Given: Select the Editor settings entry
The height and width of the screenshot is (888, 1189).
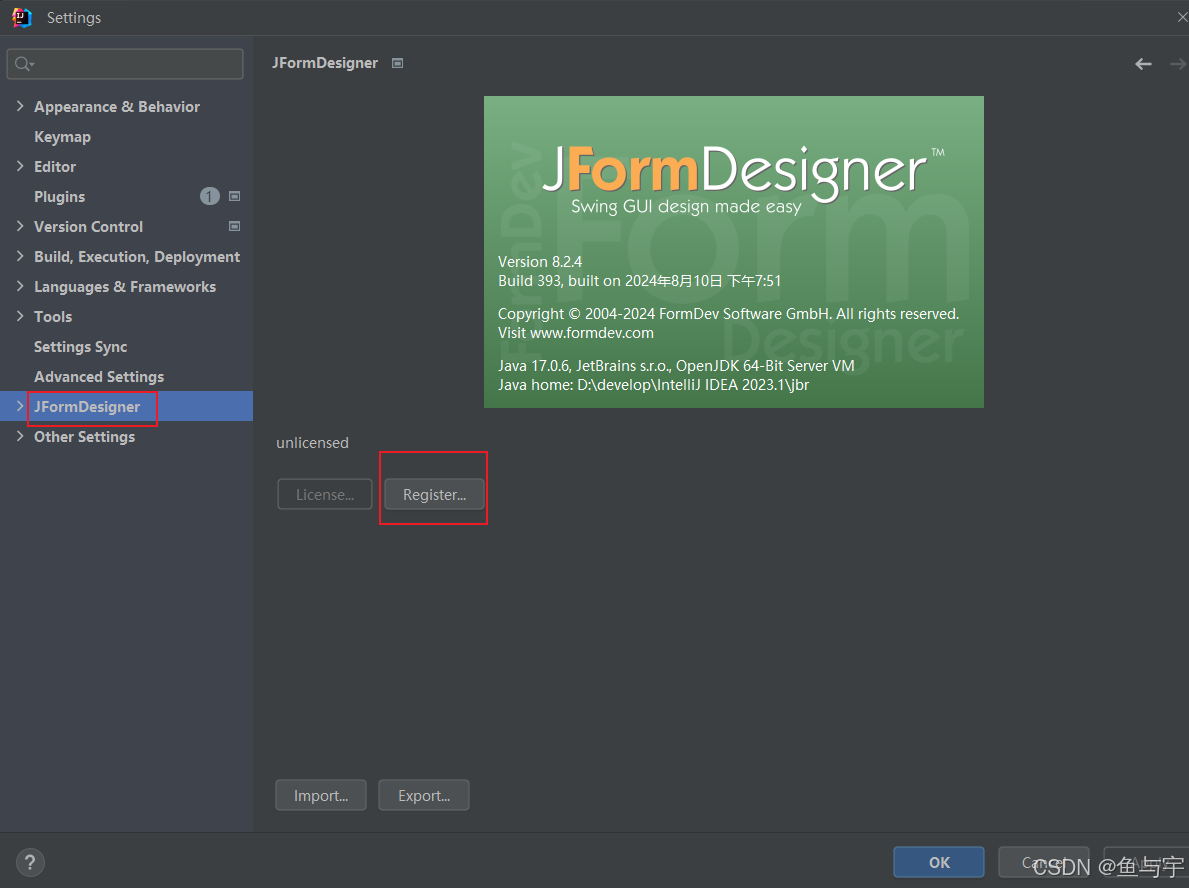Looking at the screenshot, I should (x=55, y=167).
